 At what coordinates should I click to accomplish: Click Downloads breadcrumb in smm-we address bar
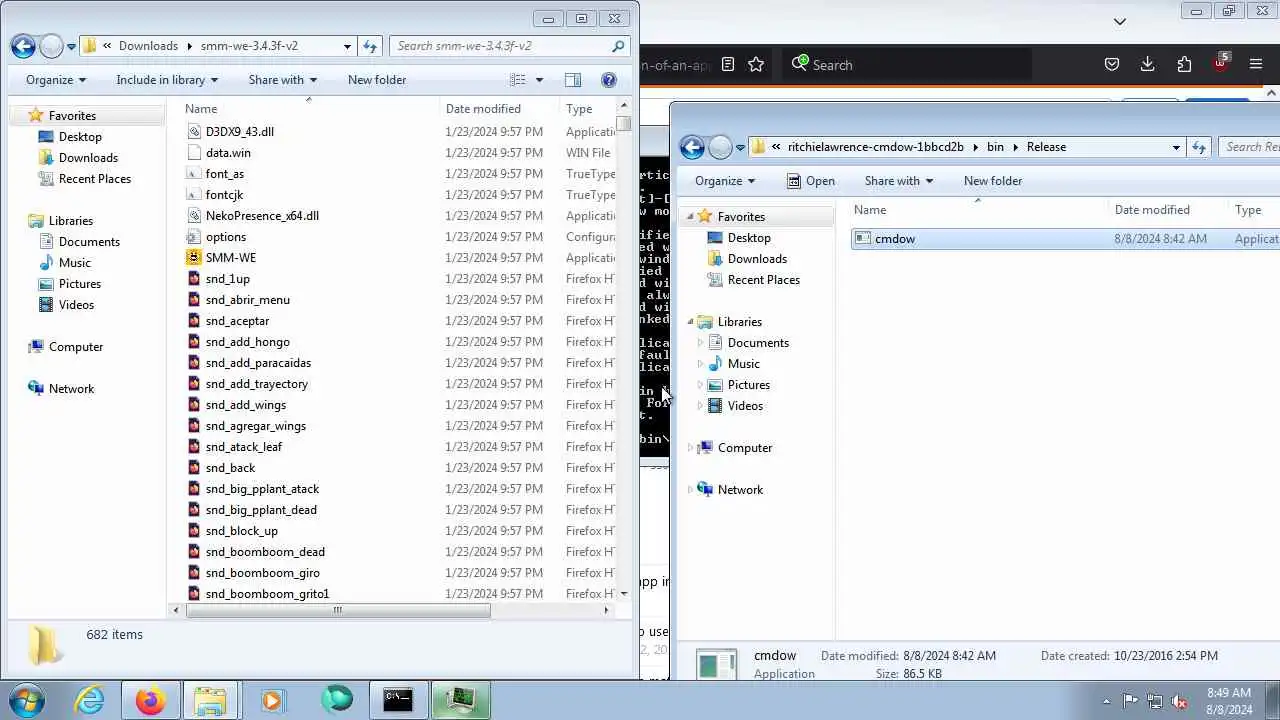[x=148, y=46]
